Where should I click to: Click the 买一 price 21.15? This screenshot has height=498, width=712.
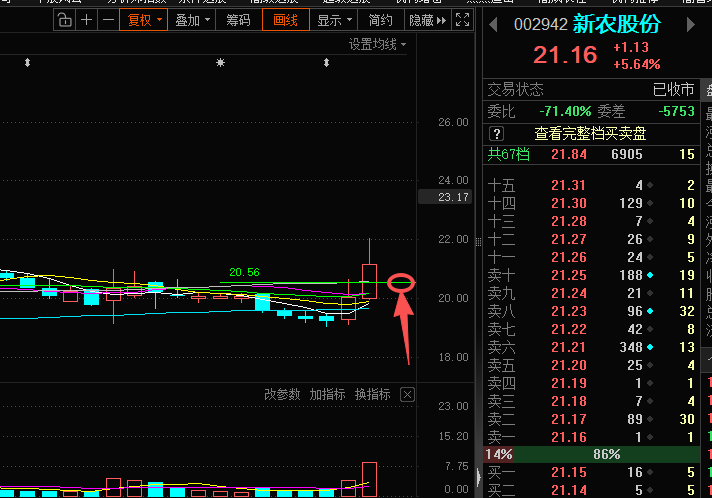pyautogui.click(x=569, y=473)
